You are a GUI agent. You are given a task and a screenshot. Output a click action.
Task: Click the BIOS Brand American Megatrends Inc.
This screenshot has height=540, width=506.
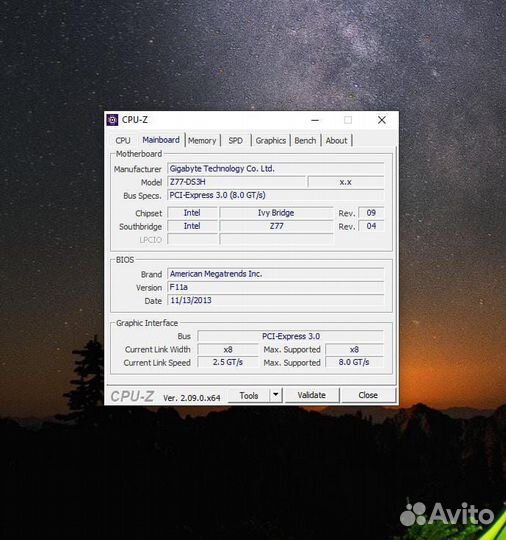coord(276,274)
